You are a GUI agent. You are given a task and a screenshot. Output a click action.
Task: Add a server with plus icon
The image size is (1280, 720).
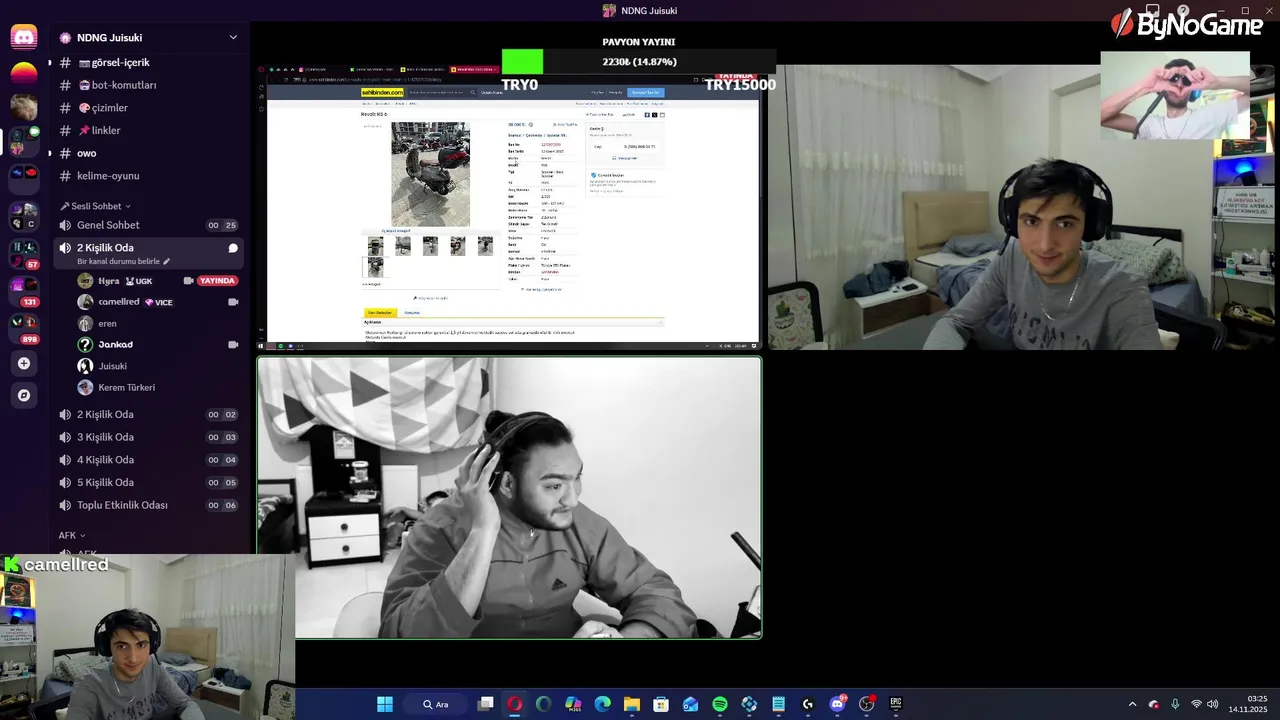click(24, 364)
